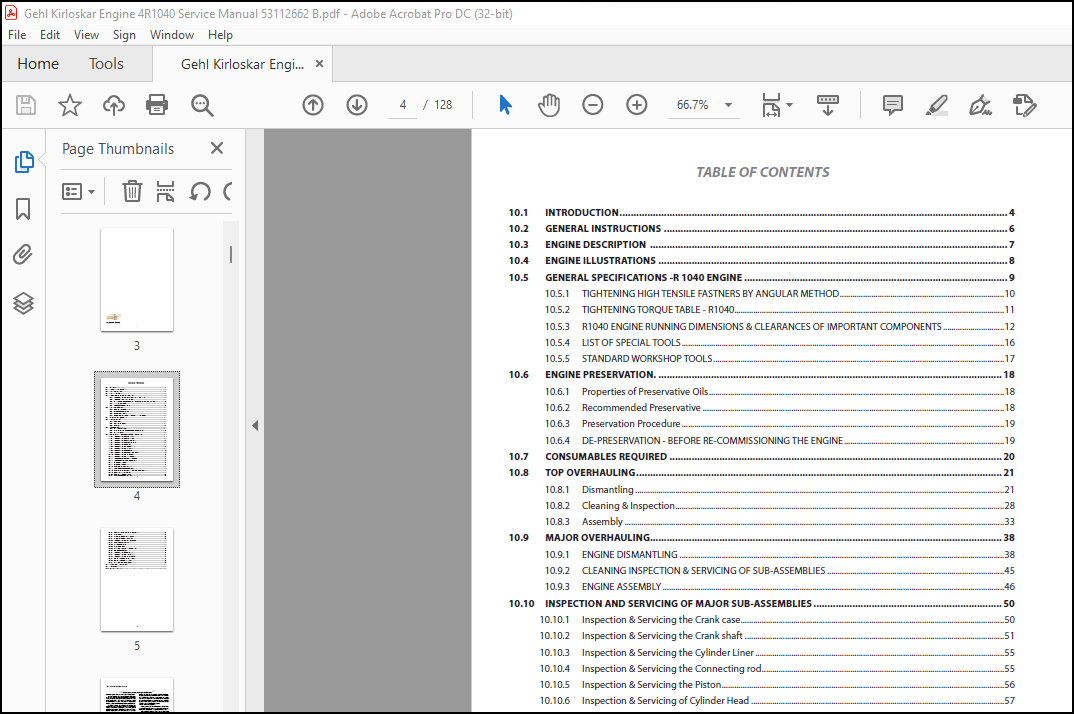Click STANDARD WORKSHOP TOOLS entry
This screenshot has height=714, width=1074.
click(779, 359)
